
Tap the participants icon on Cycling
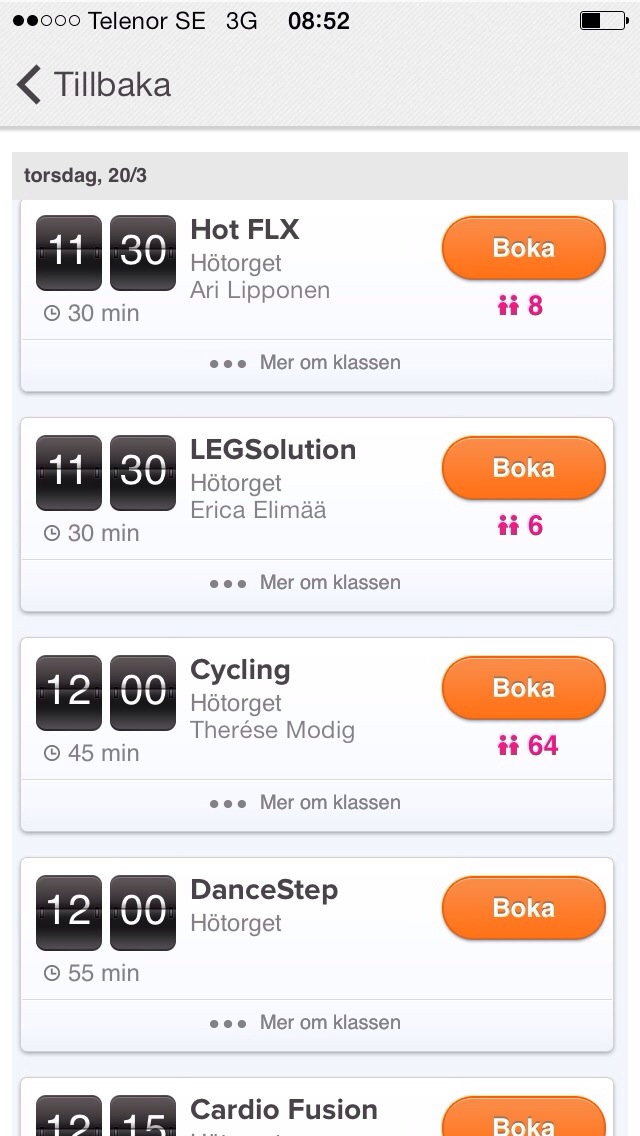[508, 746]
